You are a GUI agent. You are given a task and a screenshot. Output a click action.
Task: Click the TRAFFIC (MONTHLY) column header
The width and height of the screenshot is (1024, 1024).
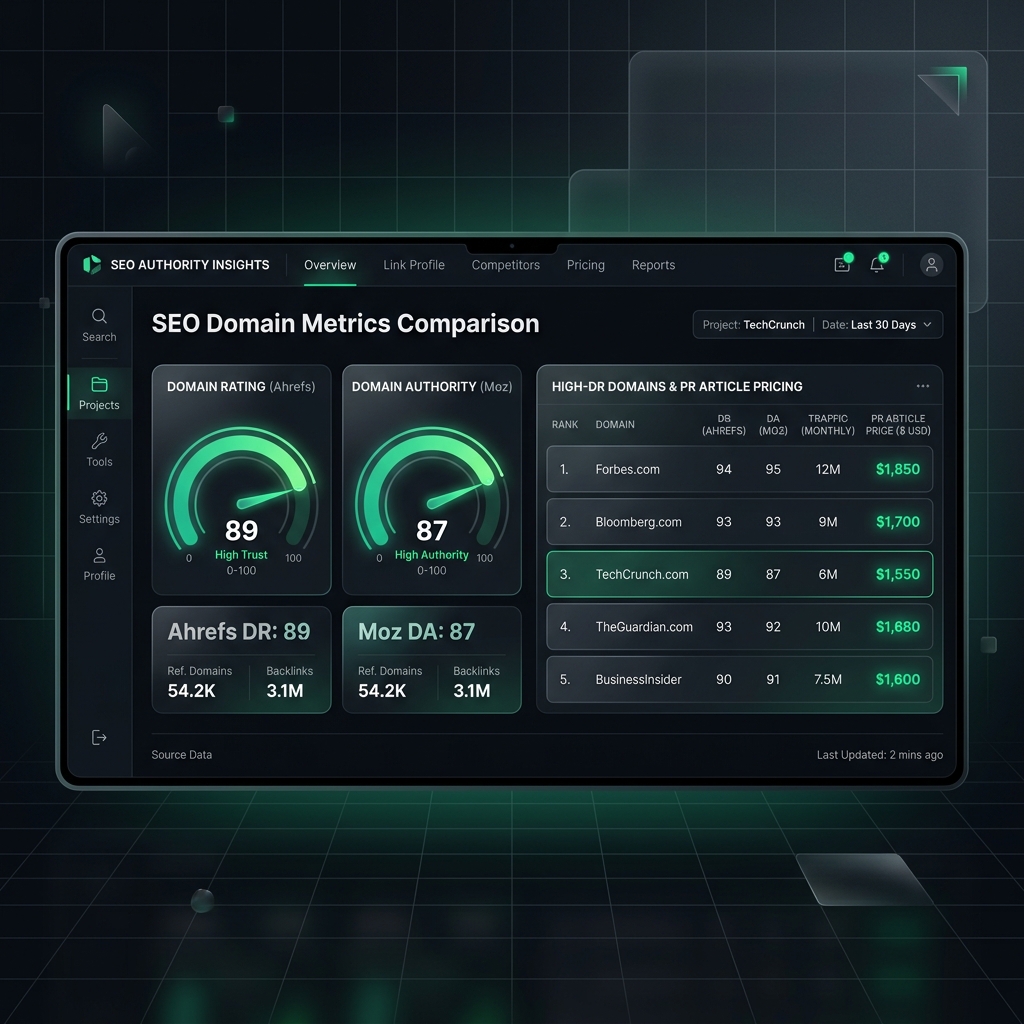827,424
